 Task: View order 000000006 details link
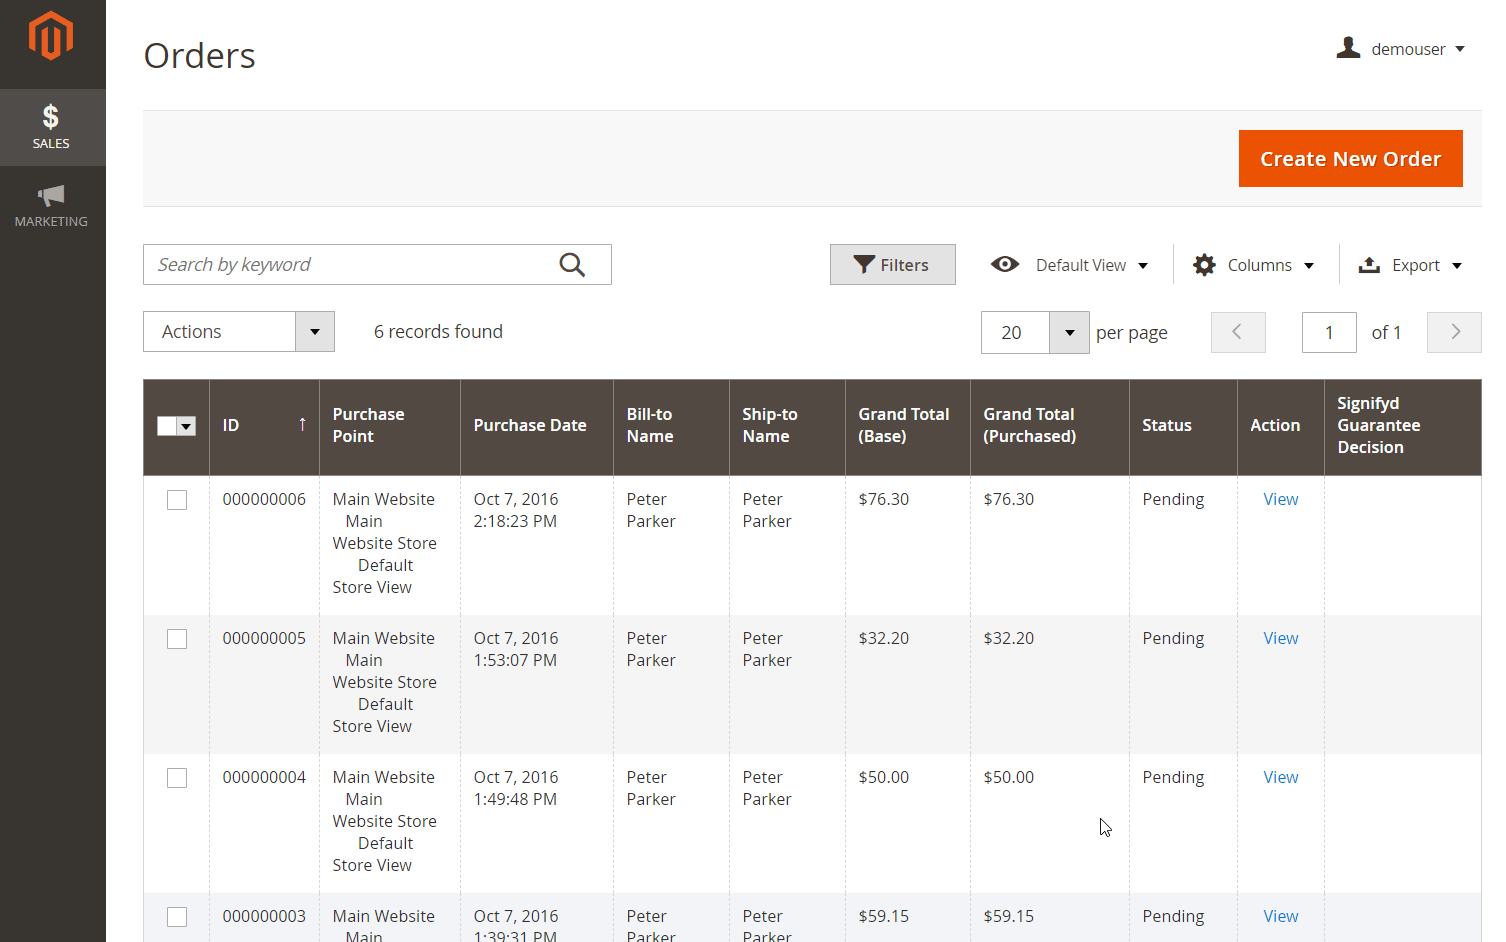coord(1280,499)
